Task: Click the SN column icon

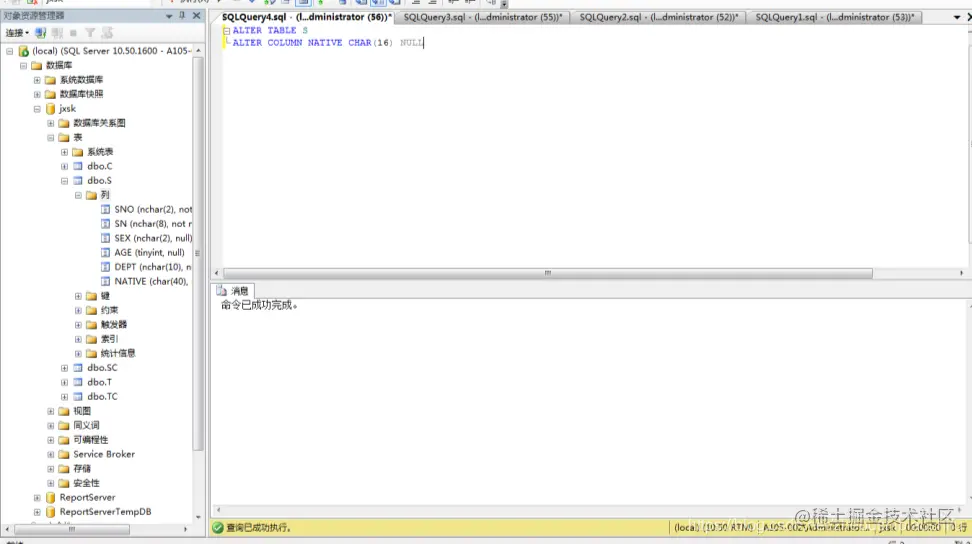Action: coord(105,224)
